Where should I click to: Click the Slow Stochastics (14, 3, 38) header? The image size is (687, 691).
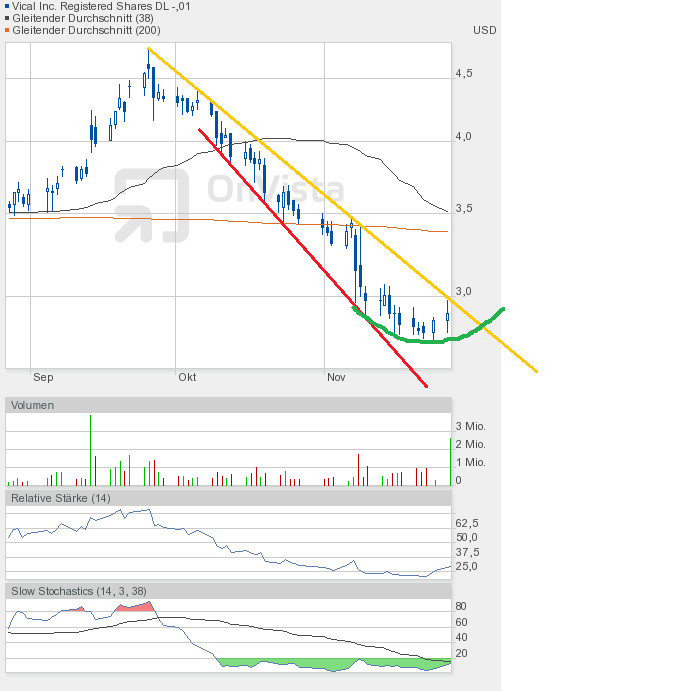pyautogui.click(x=228, y=591)
